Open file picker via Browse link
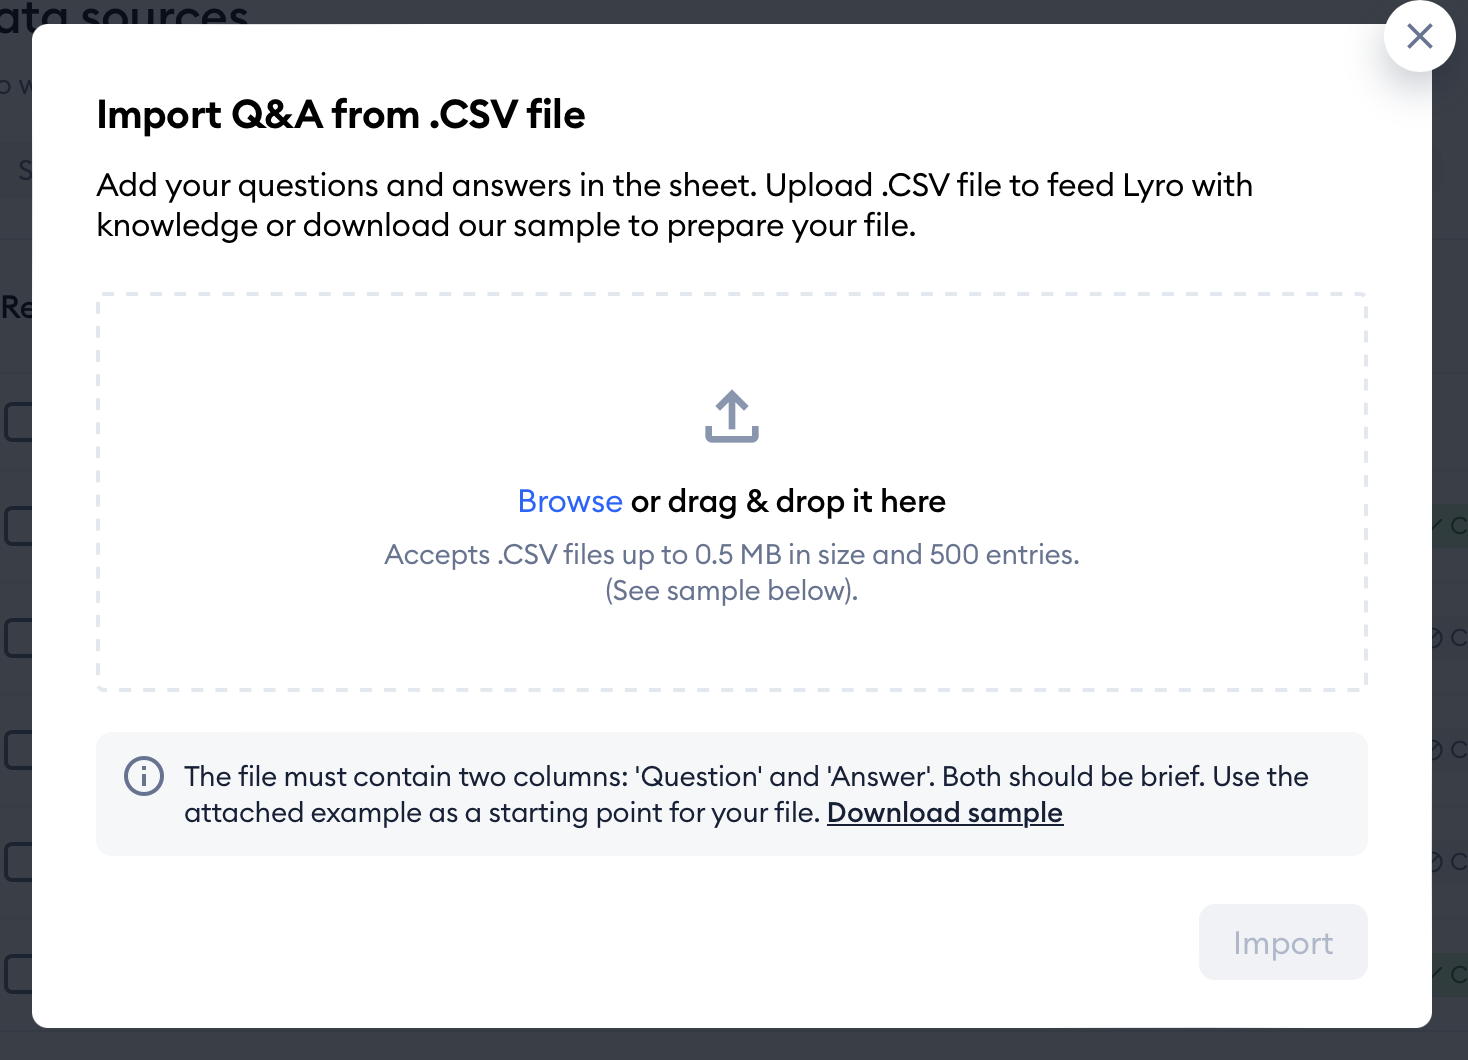Image resolution: width=1468 pixels, height=1060 pixels. (570, 501)
